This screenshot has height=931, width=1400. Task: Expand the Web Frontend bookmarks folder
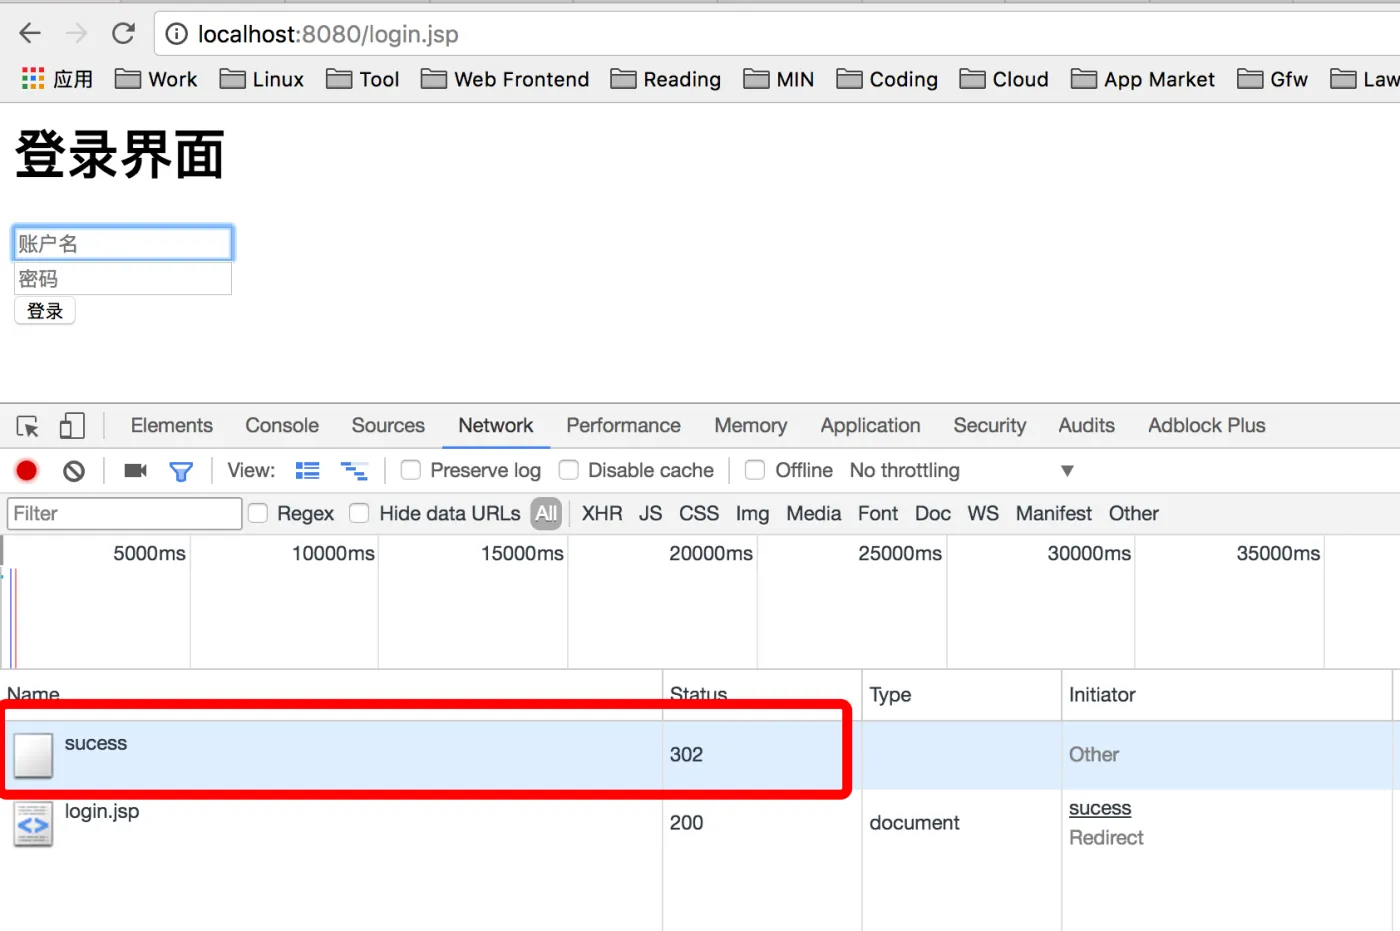(x=505, y=79)
